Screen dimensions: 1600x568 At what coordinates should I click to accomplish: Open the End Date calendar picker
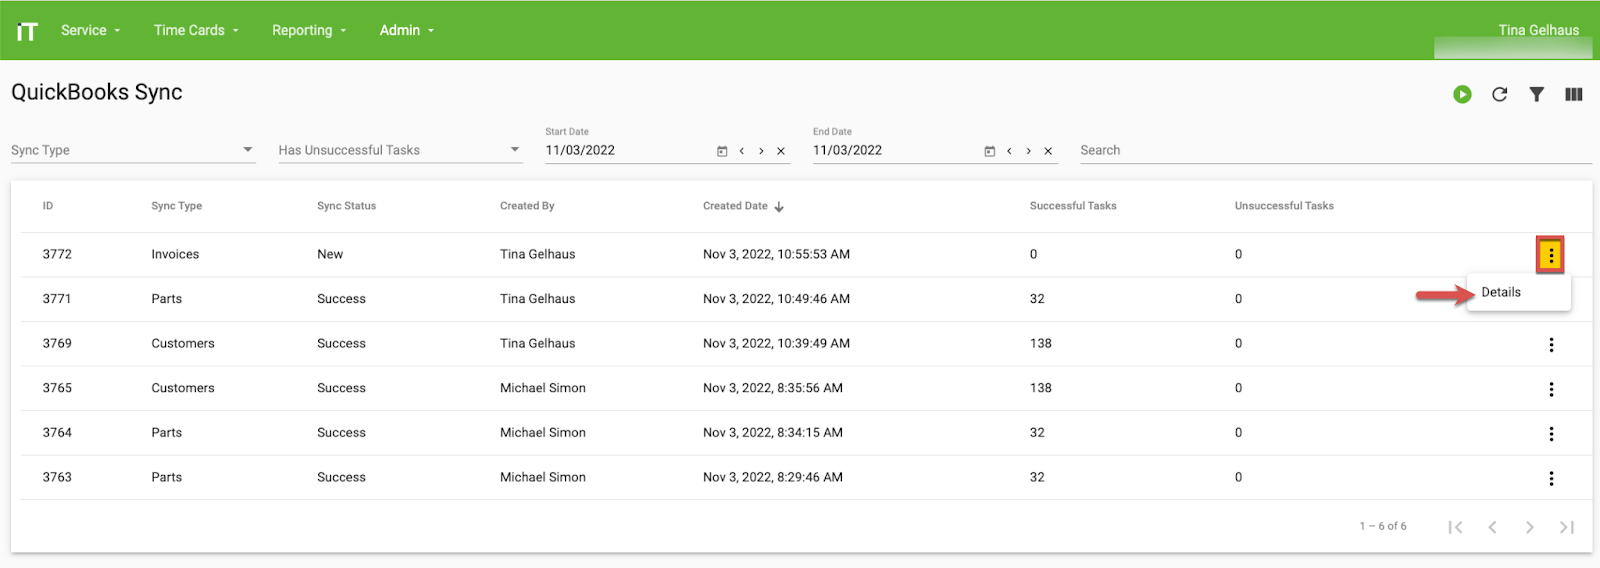tap(989, 151)
